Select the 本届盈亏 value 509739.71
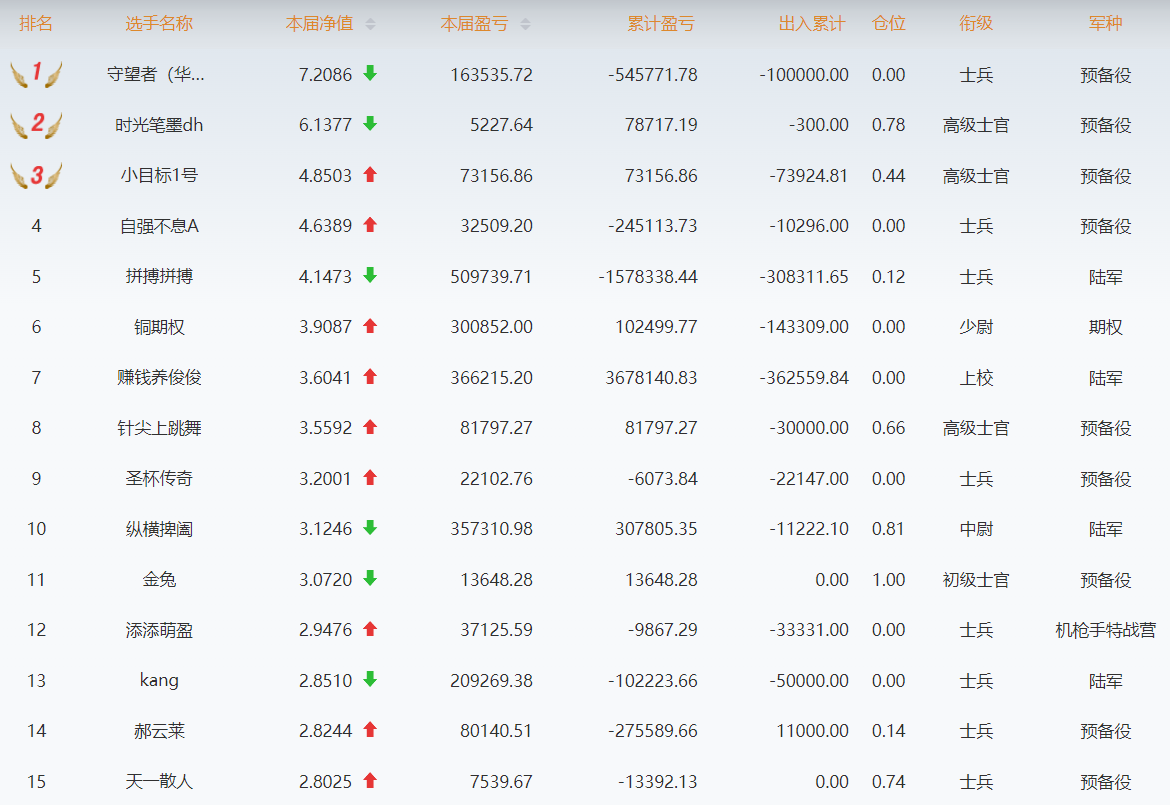Screen dimensions: 1170x805 [492, 277]
